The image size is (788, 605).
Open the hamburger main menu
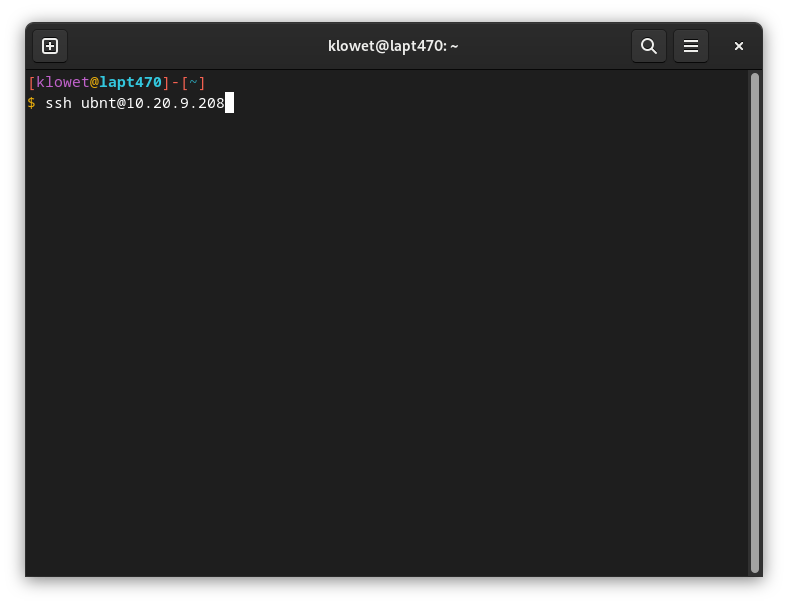690,46
